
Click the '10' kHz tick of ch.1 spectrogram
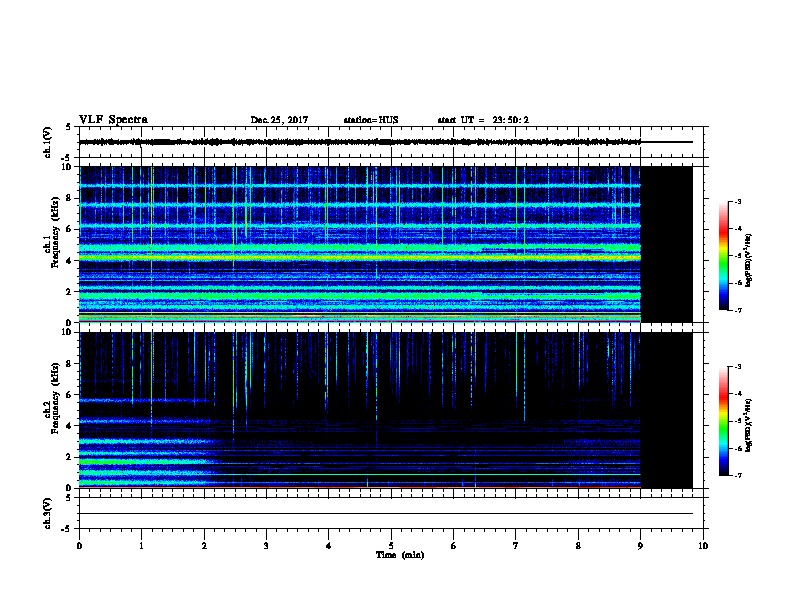click(68, 167)
